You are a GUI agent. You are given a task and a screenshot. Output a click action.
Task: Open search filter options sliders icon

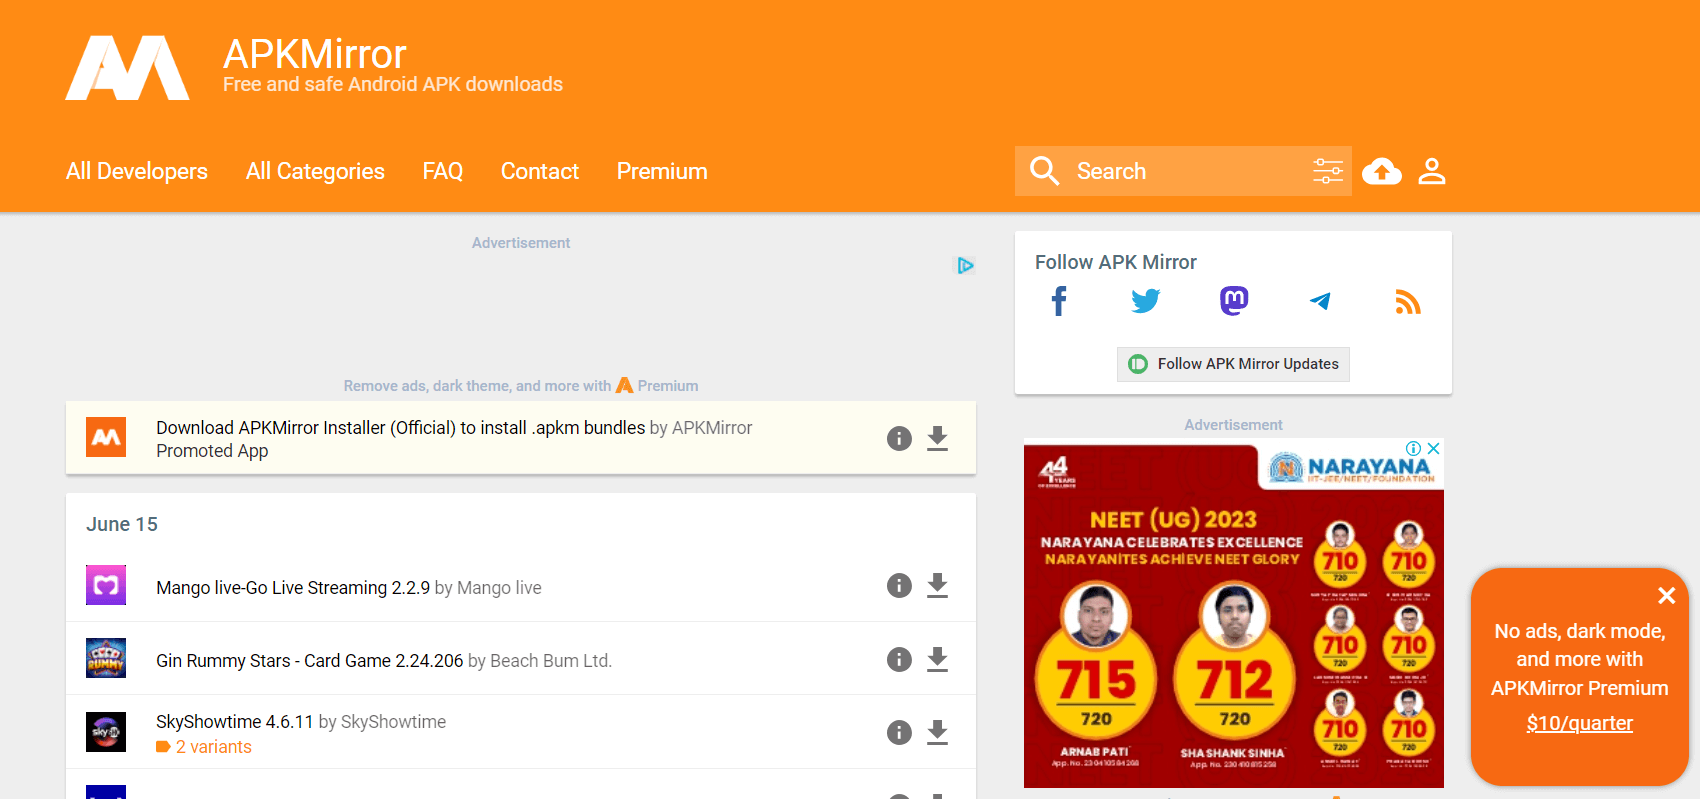[1327, 171]
